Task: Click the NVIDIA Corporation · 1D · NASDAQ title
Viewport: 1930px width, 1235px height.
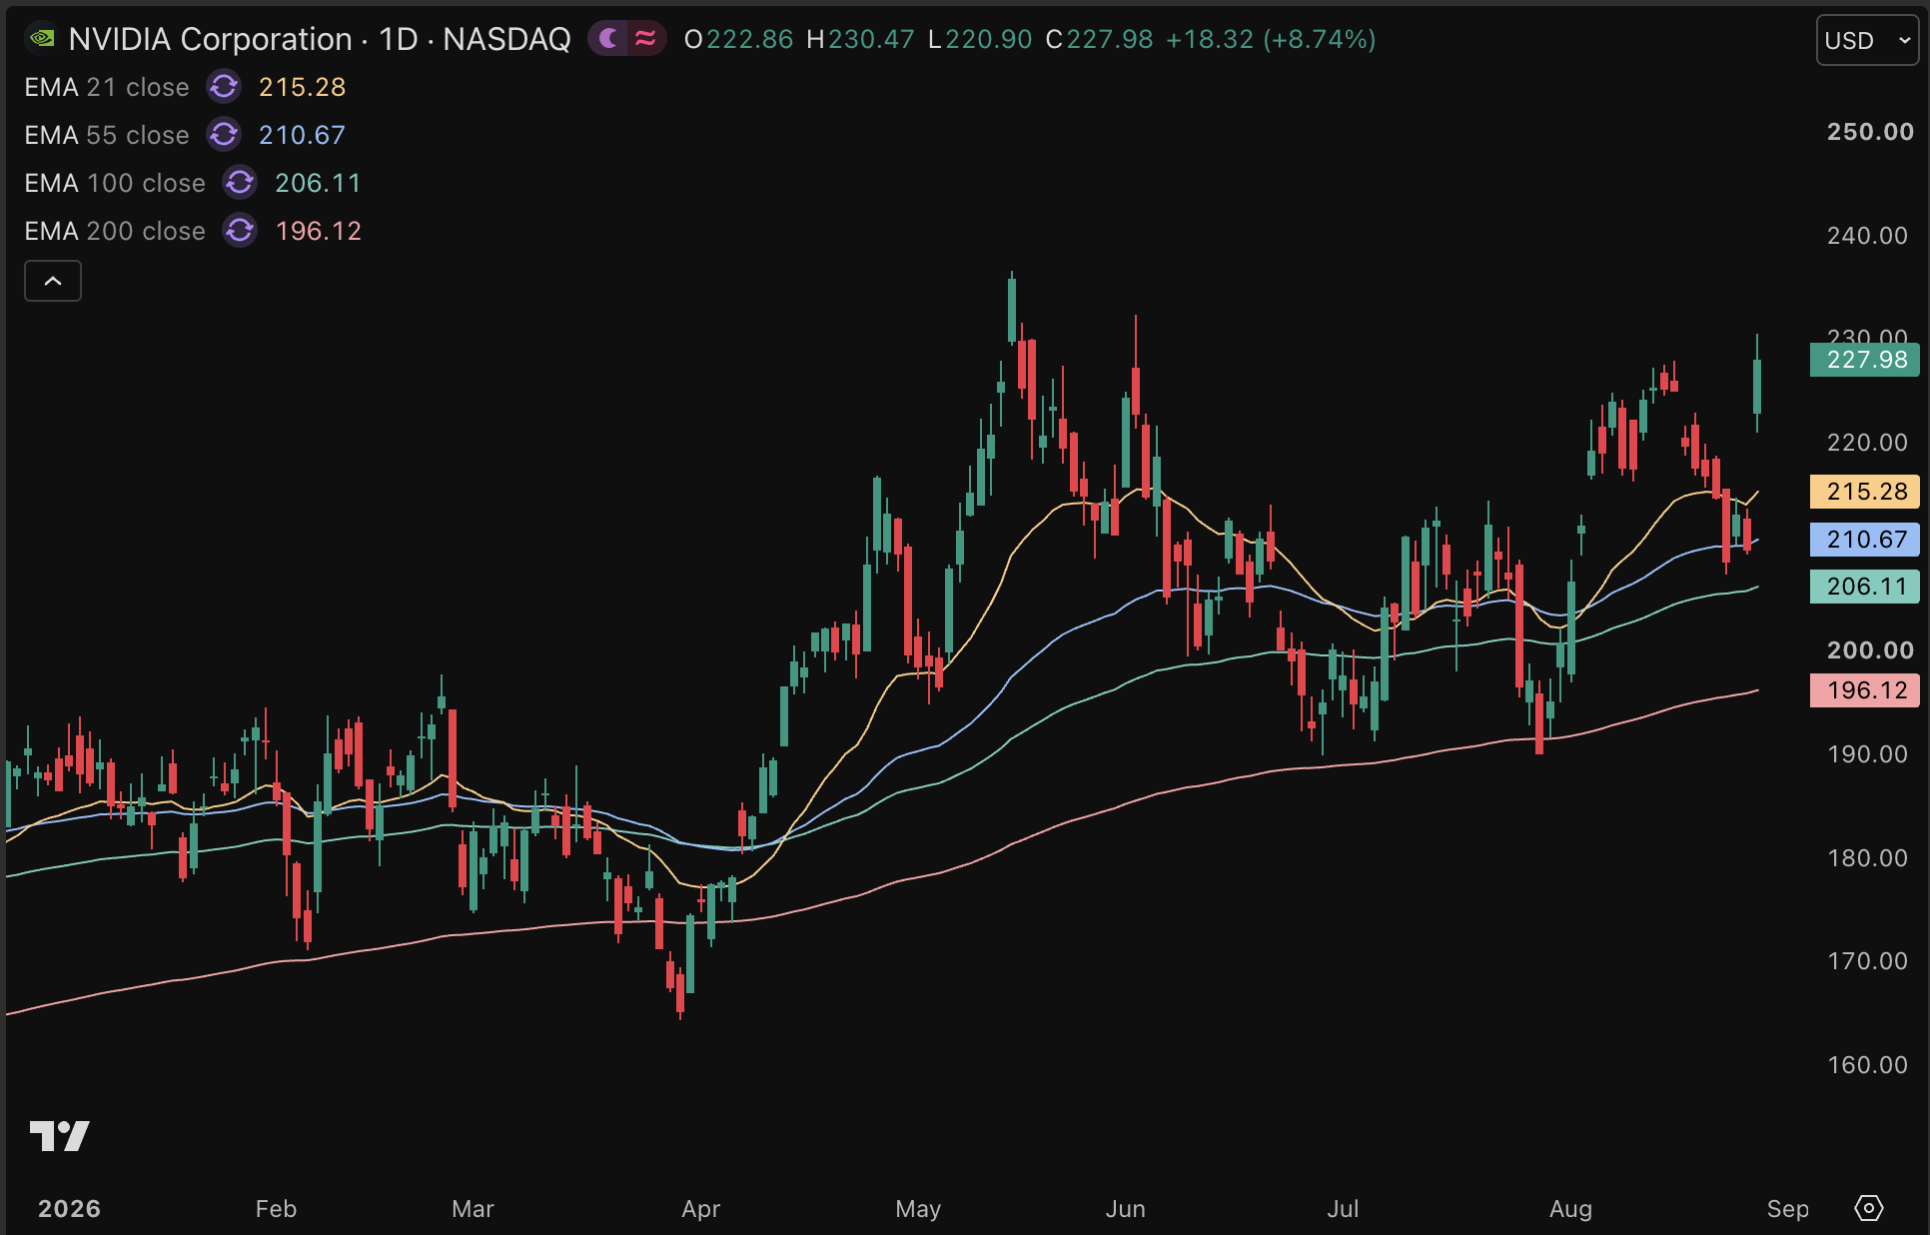Action: 320,39
